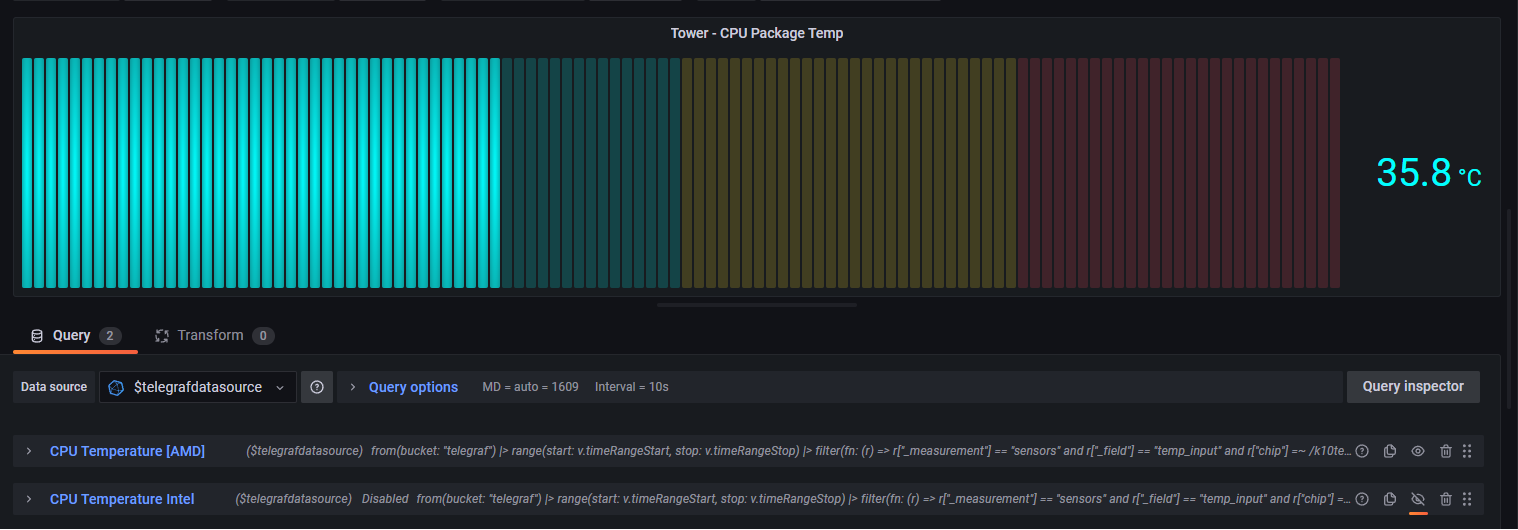Click the CPU Temperature Intel query name
Image resolution: width=1518 pixels, height=530 pixels.
click(122, 499)
